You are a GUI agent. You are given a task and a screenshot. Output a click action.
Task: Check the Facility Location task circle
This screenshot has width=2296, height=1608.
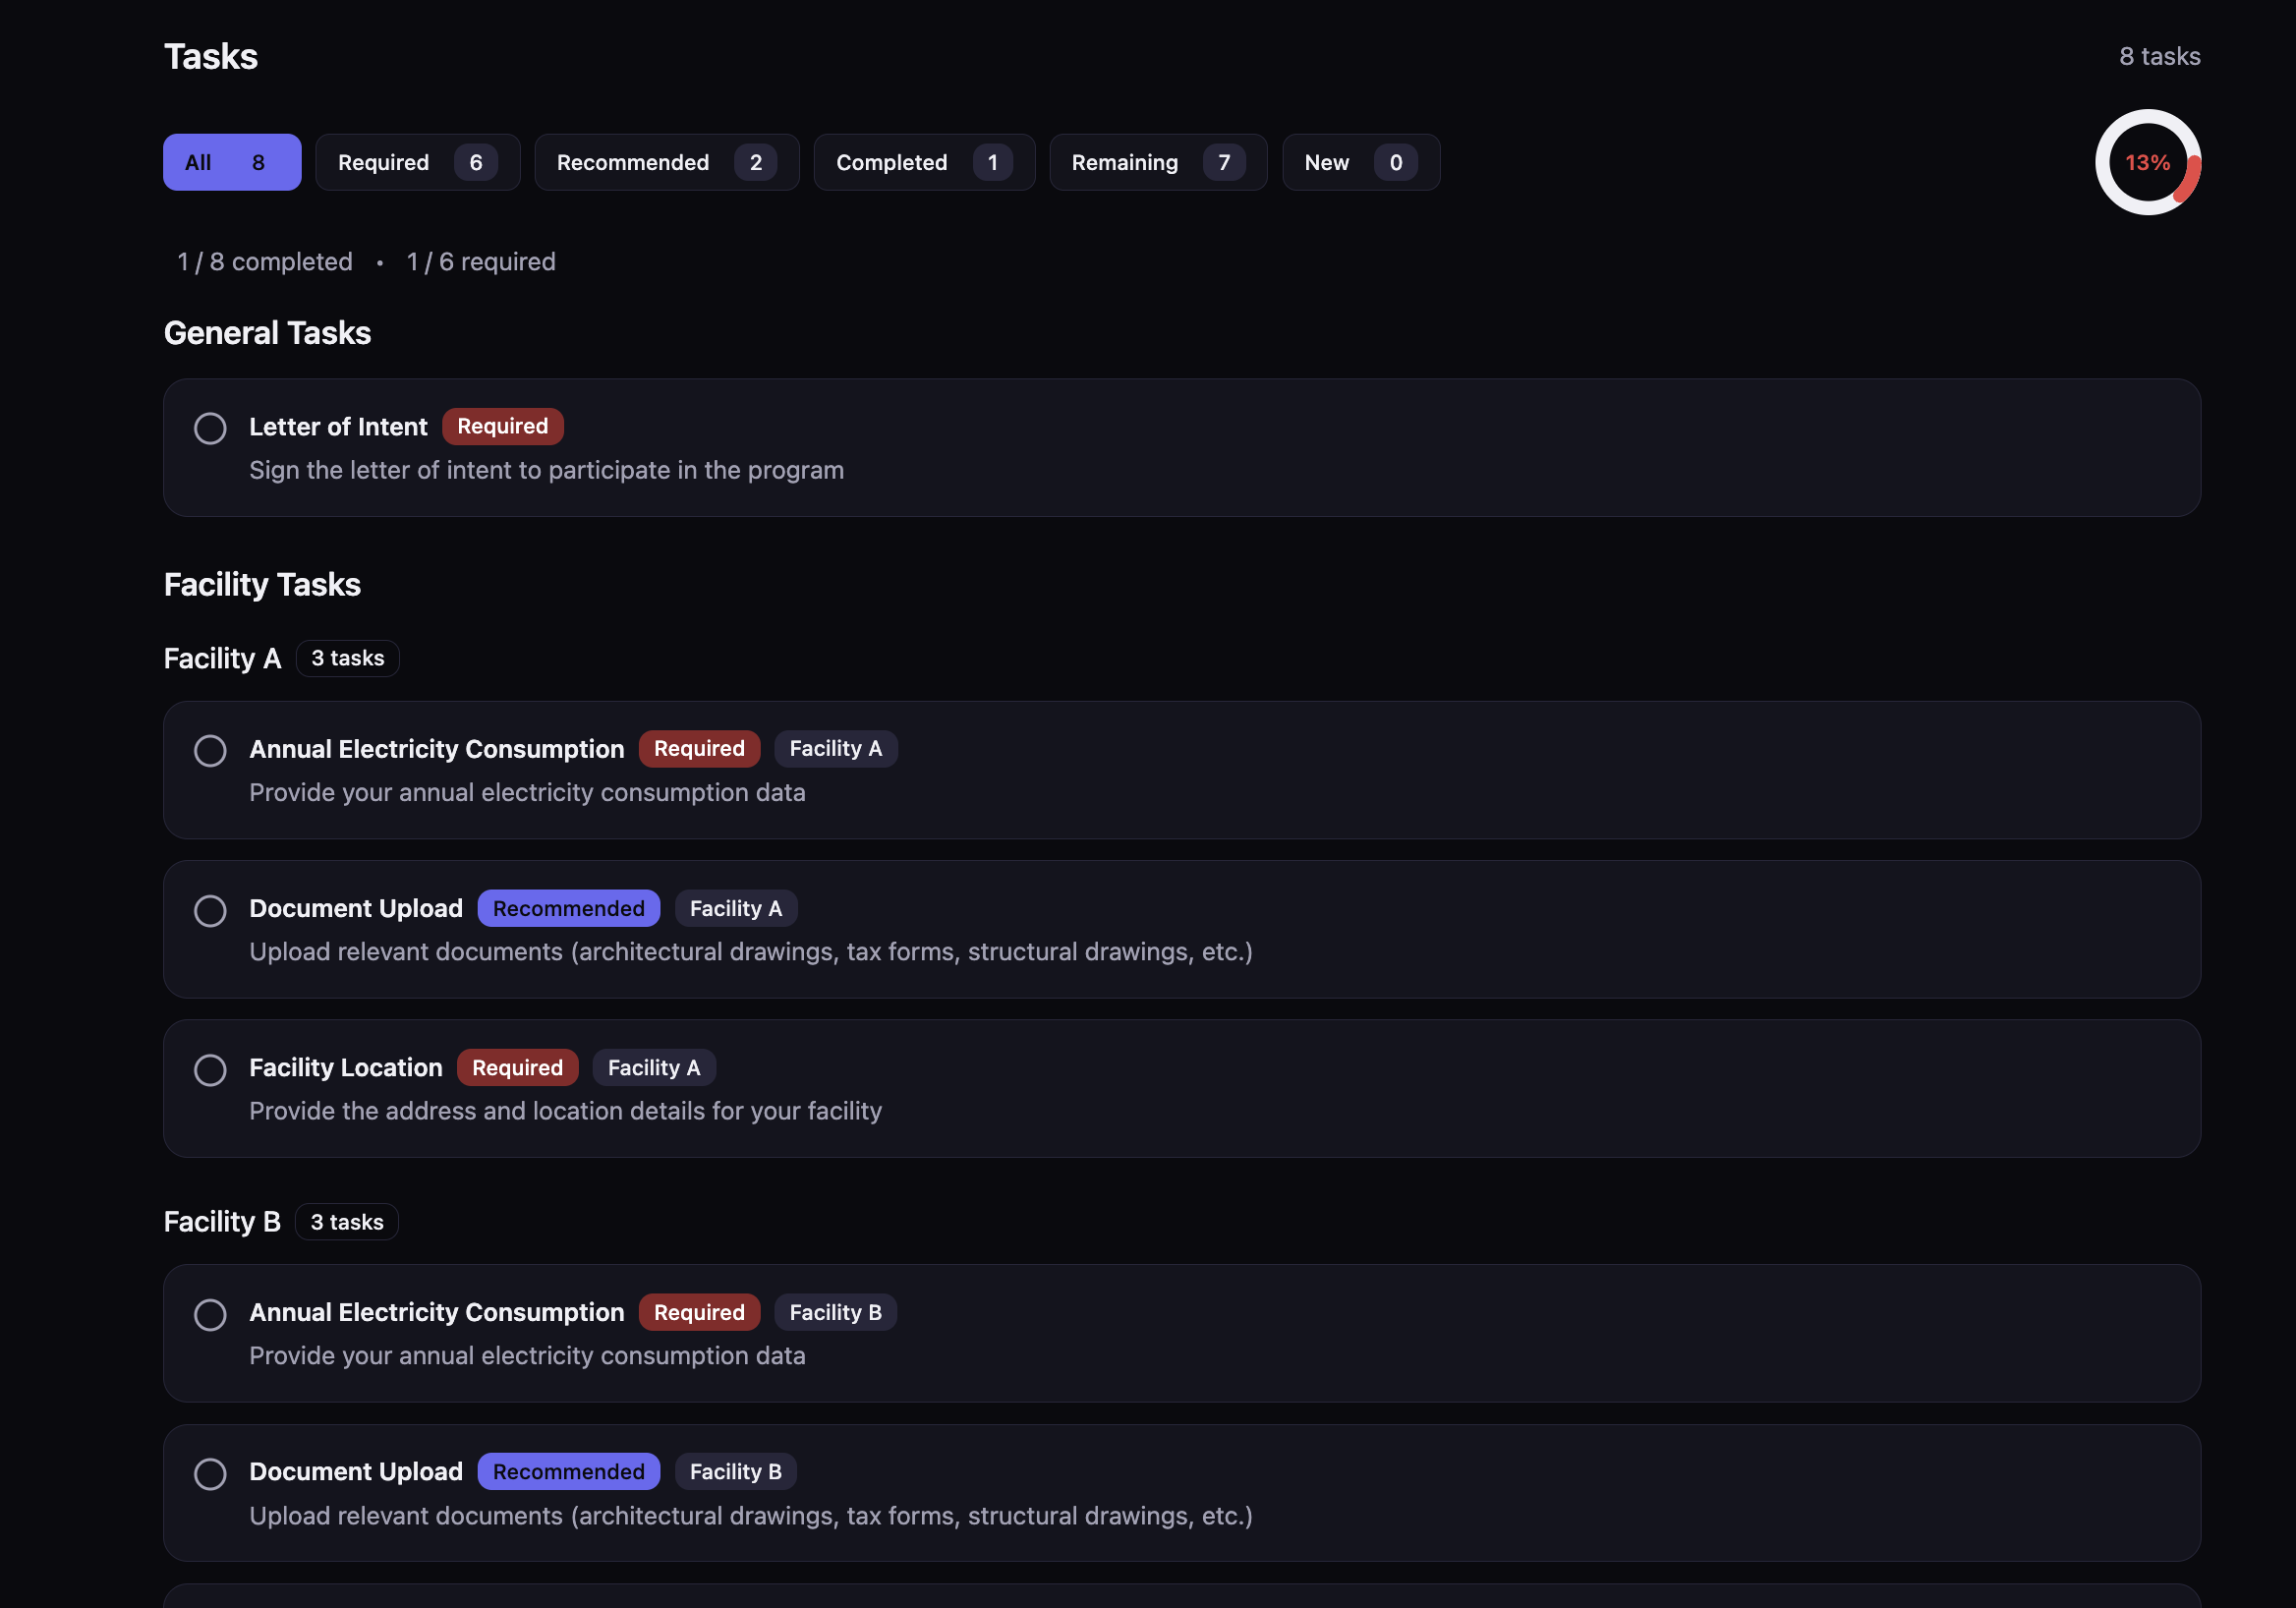[210, 1070]
